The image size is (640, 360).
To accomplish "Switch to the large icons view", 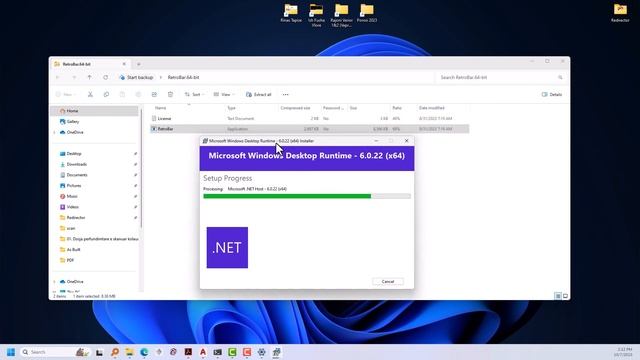I will (x=565, y=296).
